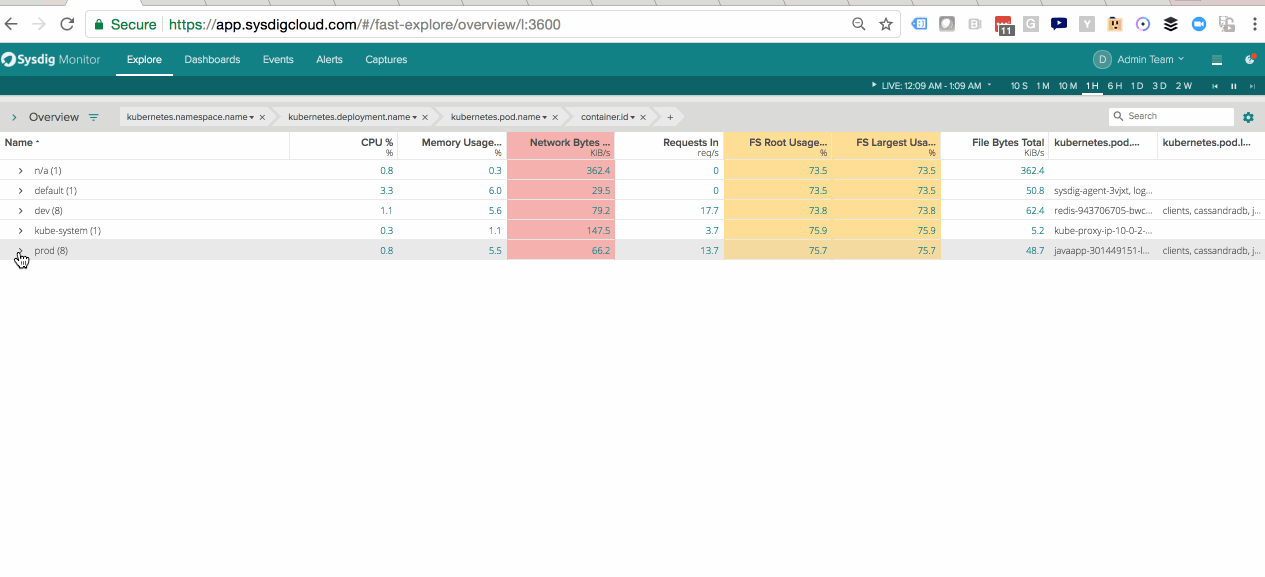Viewport: 1265px width, 577px height.
Task: Click the Search input field
Action: (1171, 117)
